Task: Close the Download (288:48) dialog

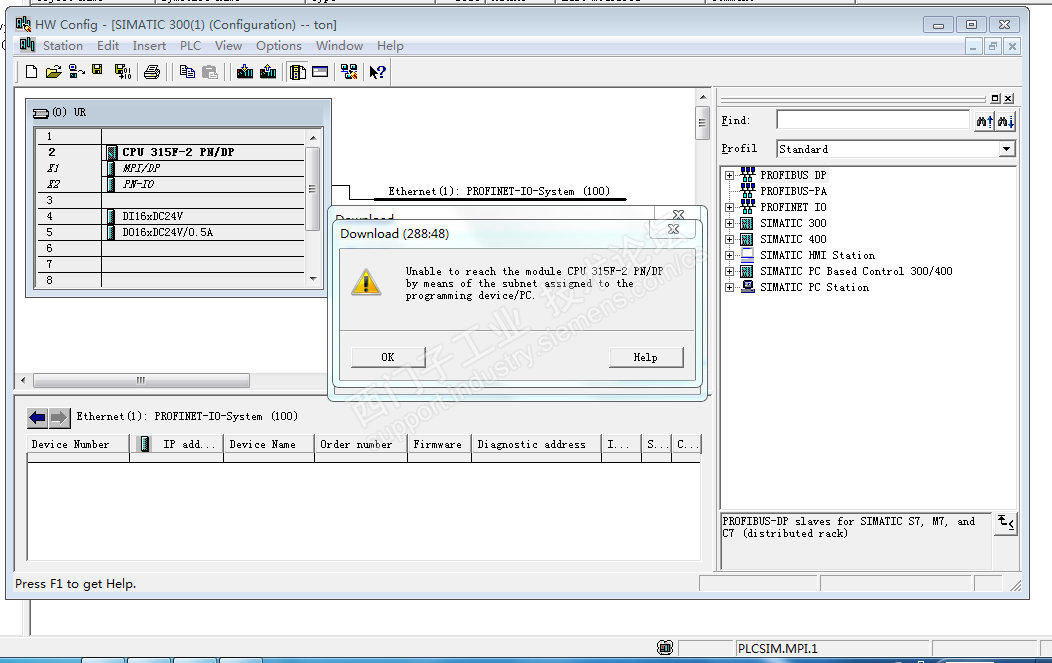Action: pyautogui.click(x=674, y=229)
